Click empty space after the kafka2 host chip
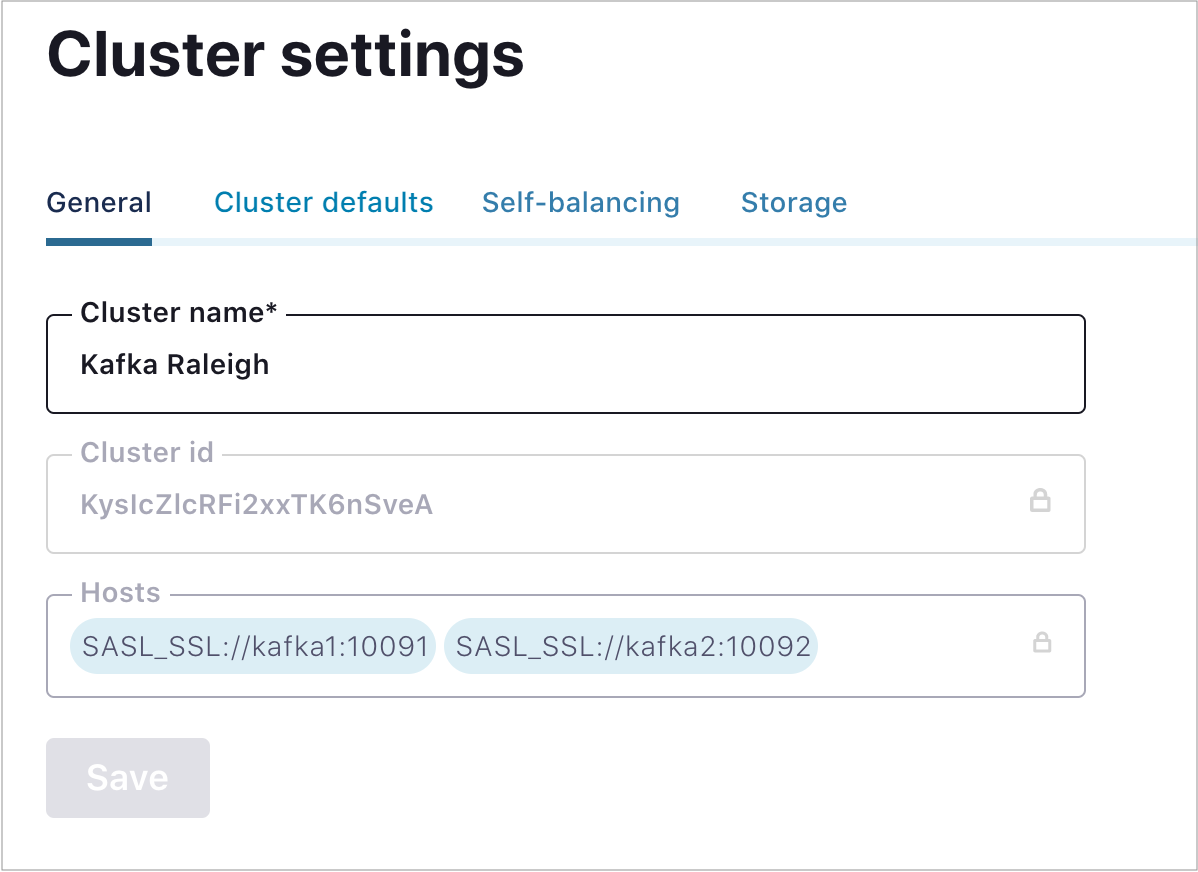Image resolution: width=1198 pixels, height=872 pixels. pyautogui.click(x=920, y=647)
